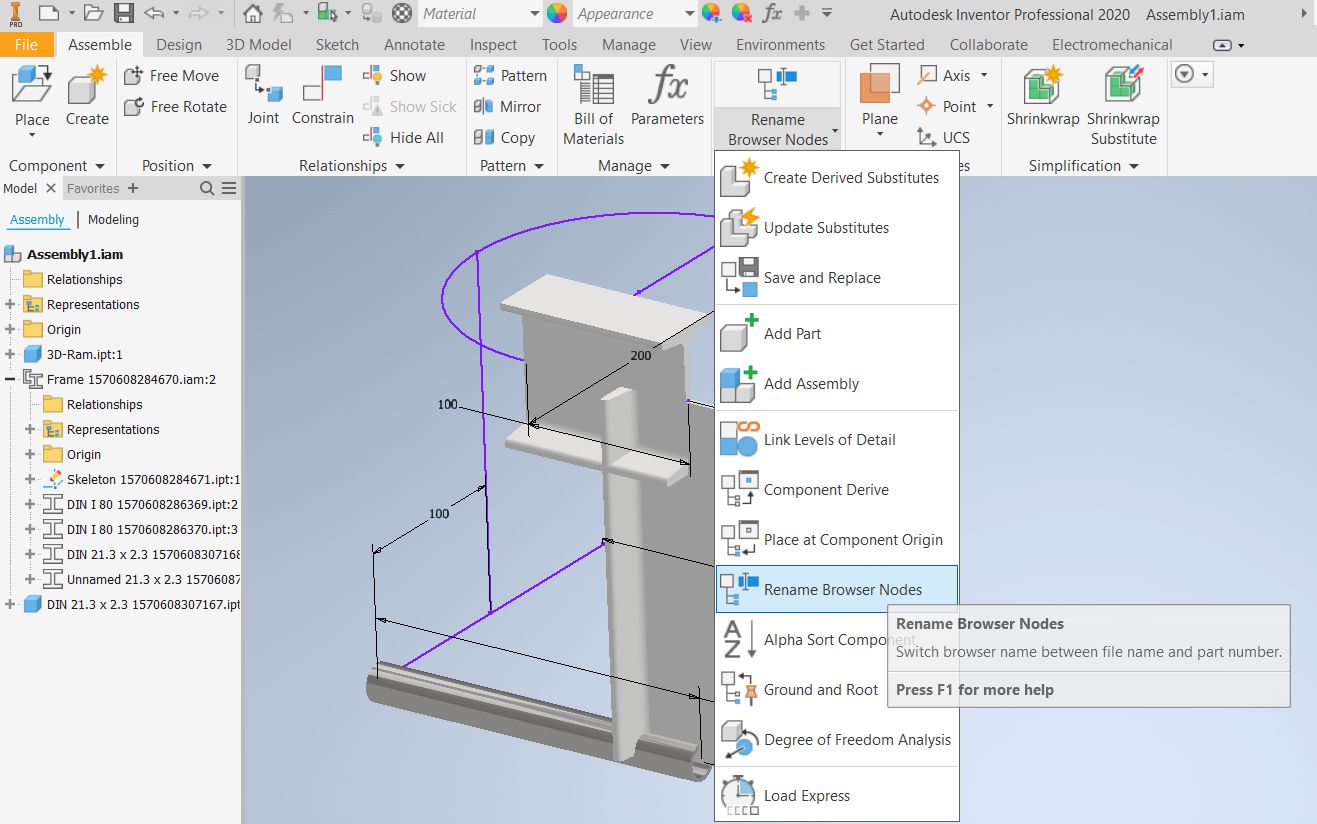
Task: Select the Mirror components tool
Action: point(510,106)
